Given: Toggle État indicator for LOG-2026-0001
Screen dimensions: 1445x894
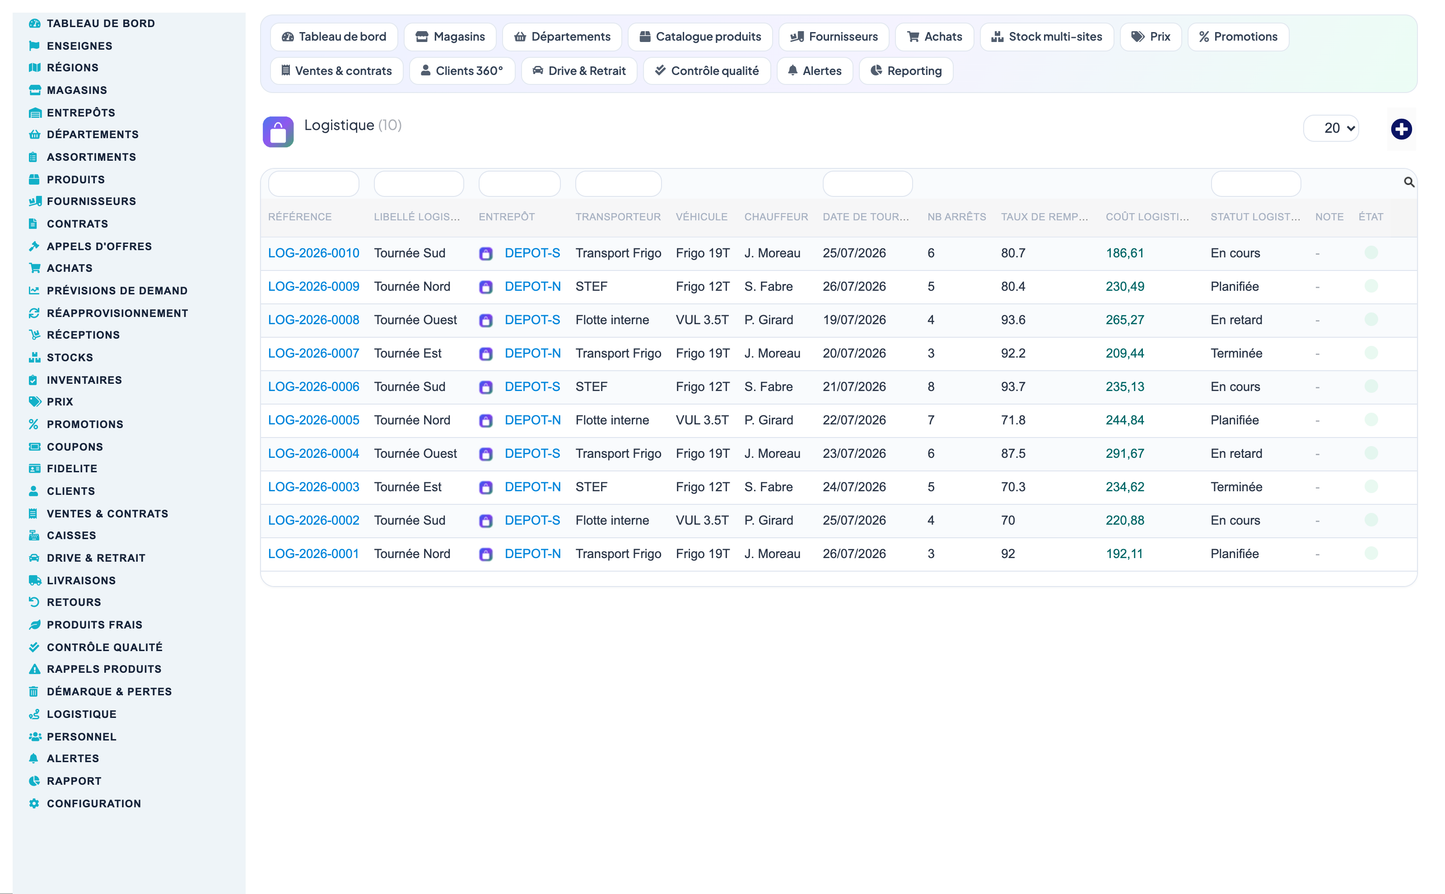Looking at the screenshot, I should (1371, 554).
